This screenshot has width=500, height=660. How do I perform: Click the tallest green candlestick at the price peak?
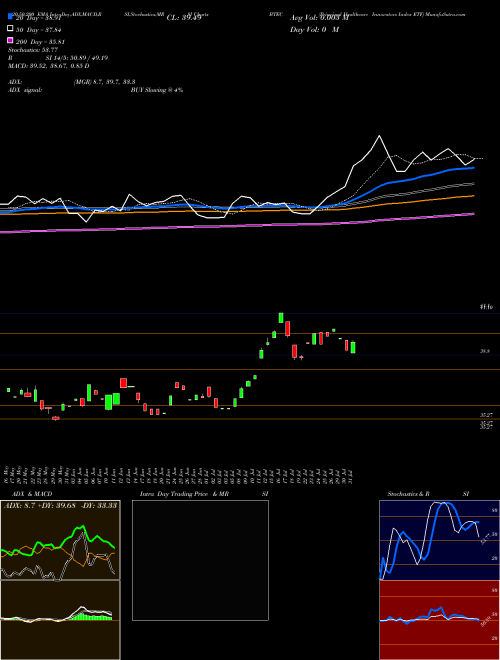pyautogui.click(x=281, y=318)
